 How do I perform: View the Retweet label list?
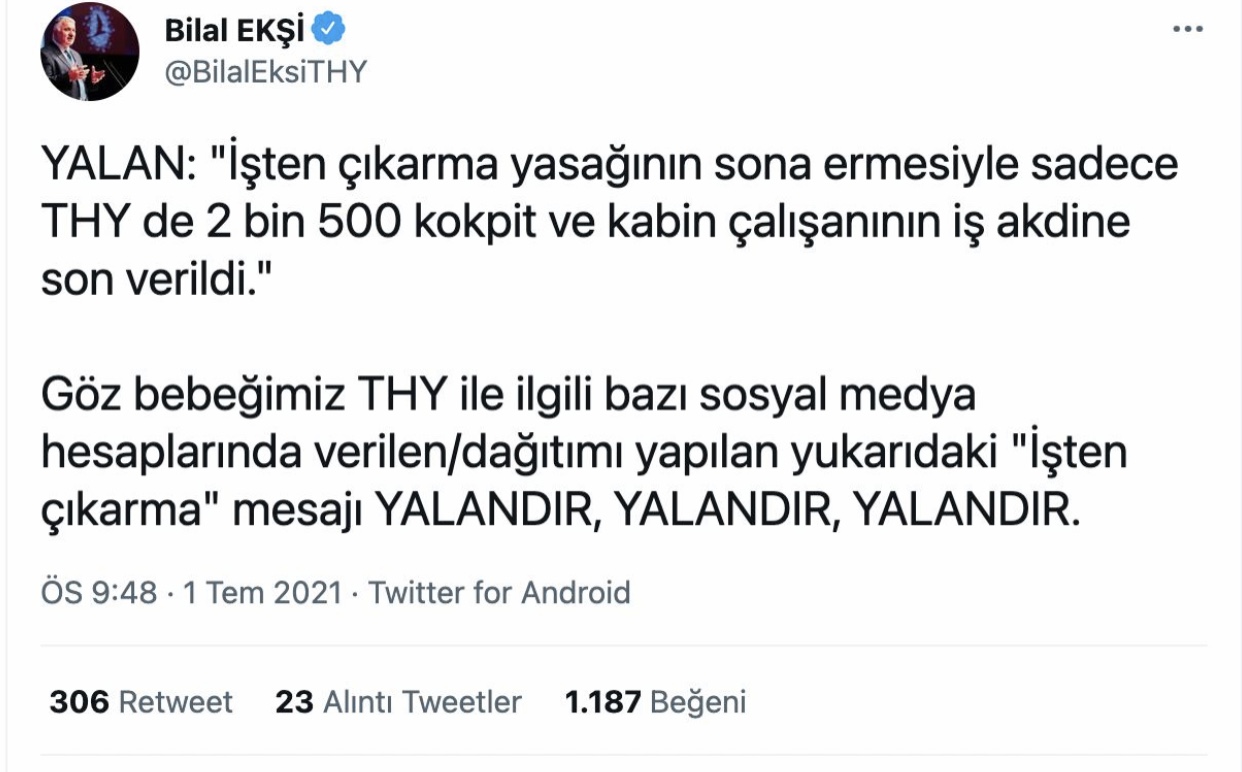tap(176, 702)
